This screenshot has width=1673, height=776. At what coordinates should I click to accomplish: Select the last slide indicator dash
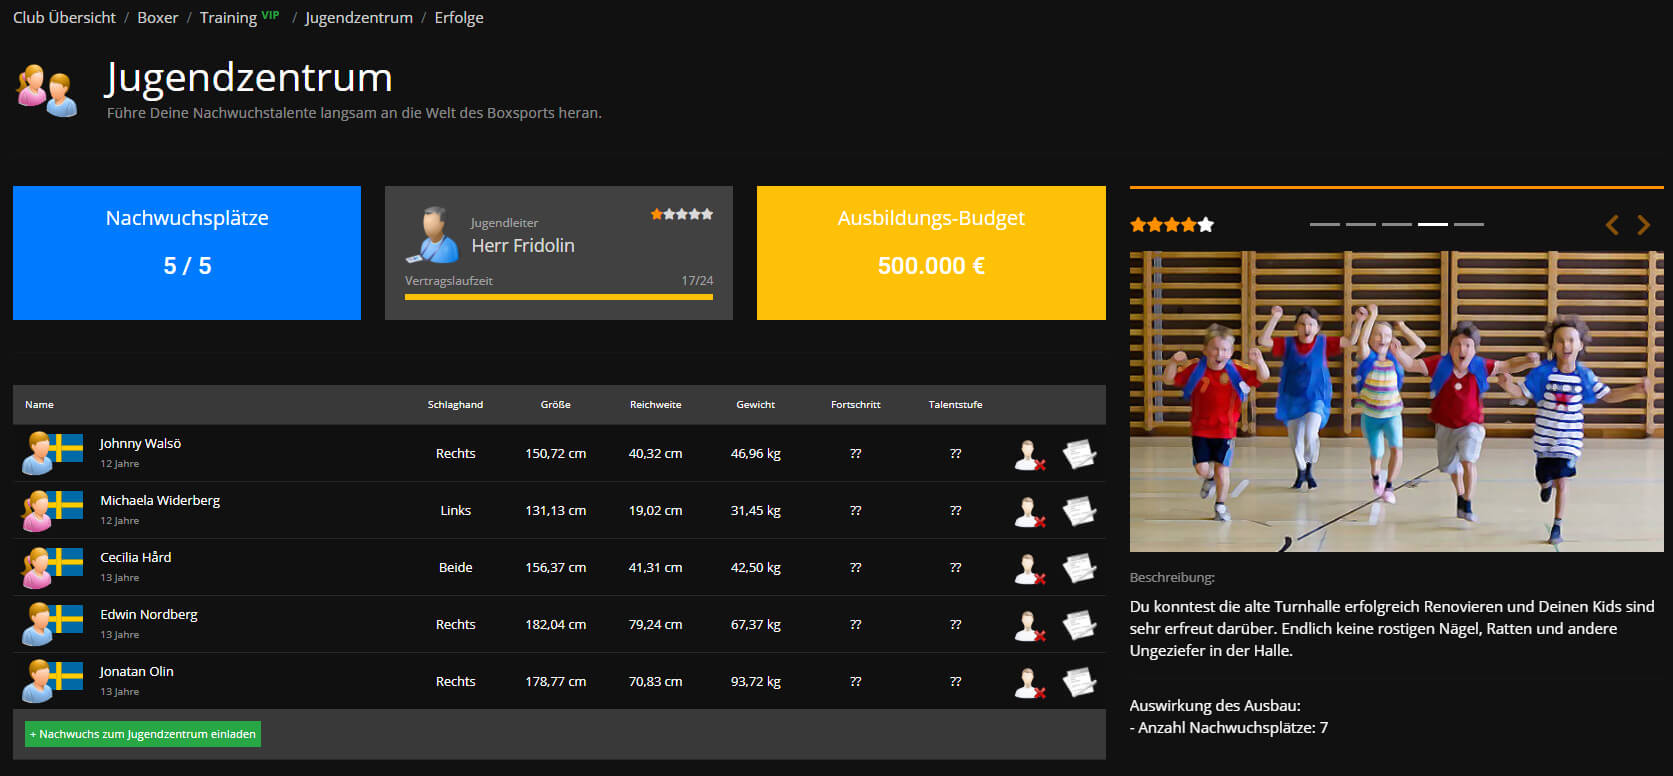point(1468,225)
